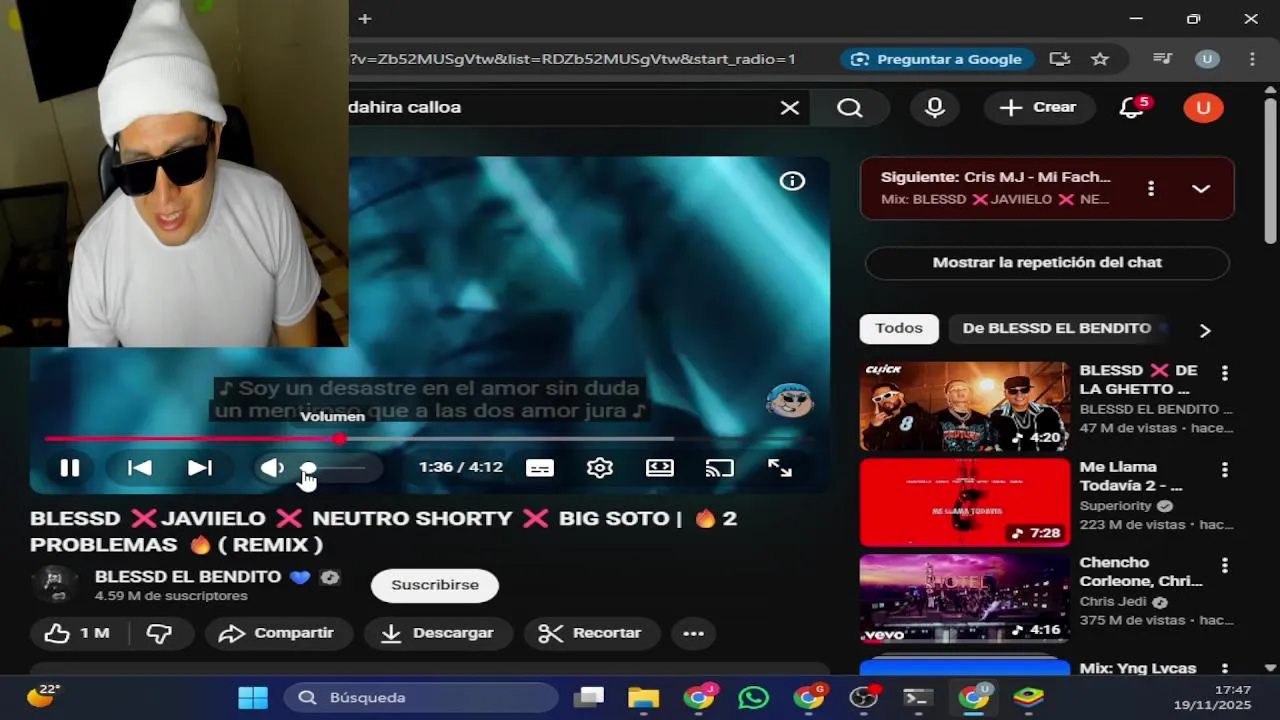Image resolution: width=1280 pixels, height=720 pixels.
Task: Click the Suscribirse button
Action: (435, 585)
